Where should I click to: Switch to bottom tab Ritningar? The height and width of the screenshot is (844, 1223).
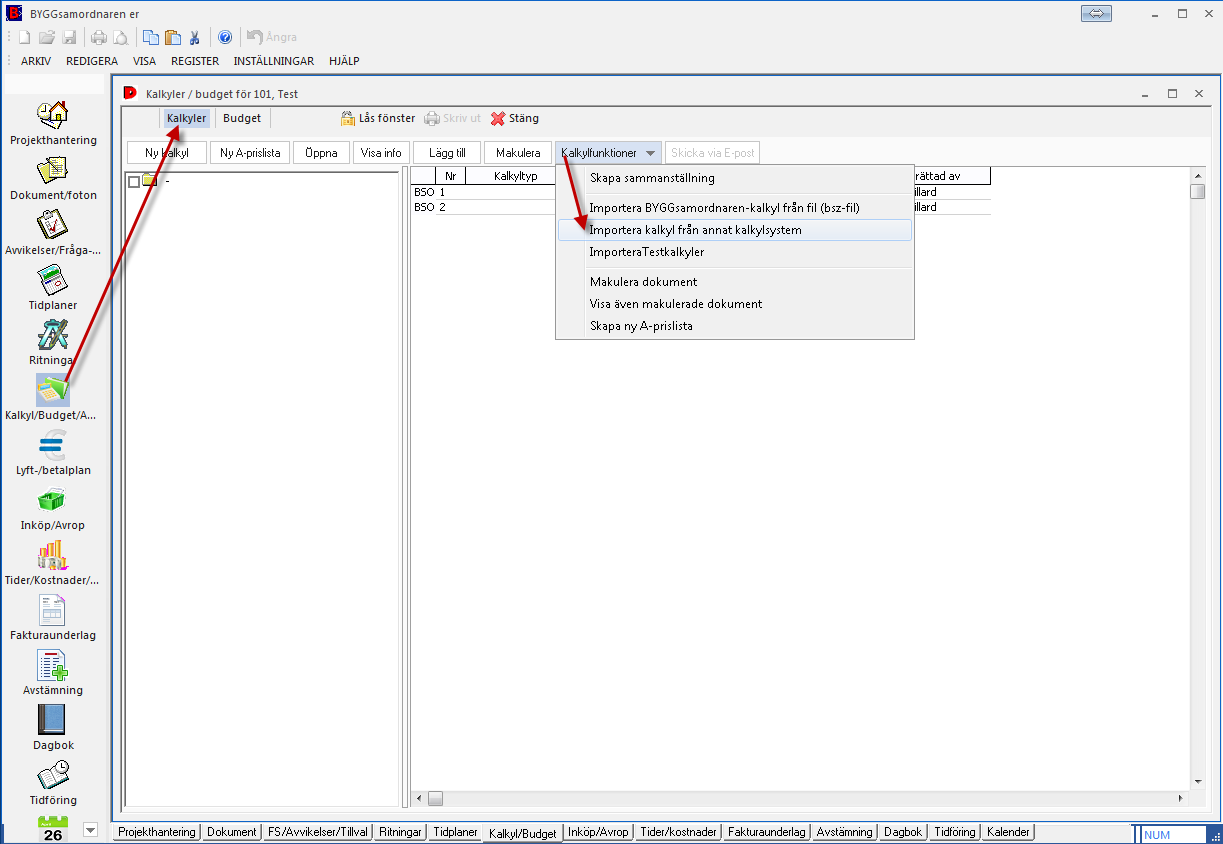coord(401,832)
